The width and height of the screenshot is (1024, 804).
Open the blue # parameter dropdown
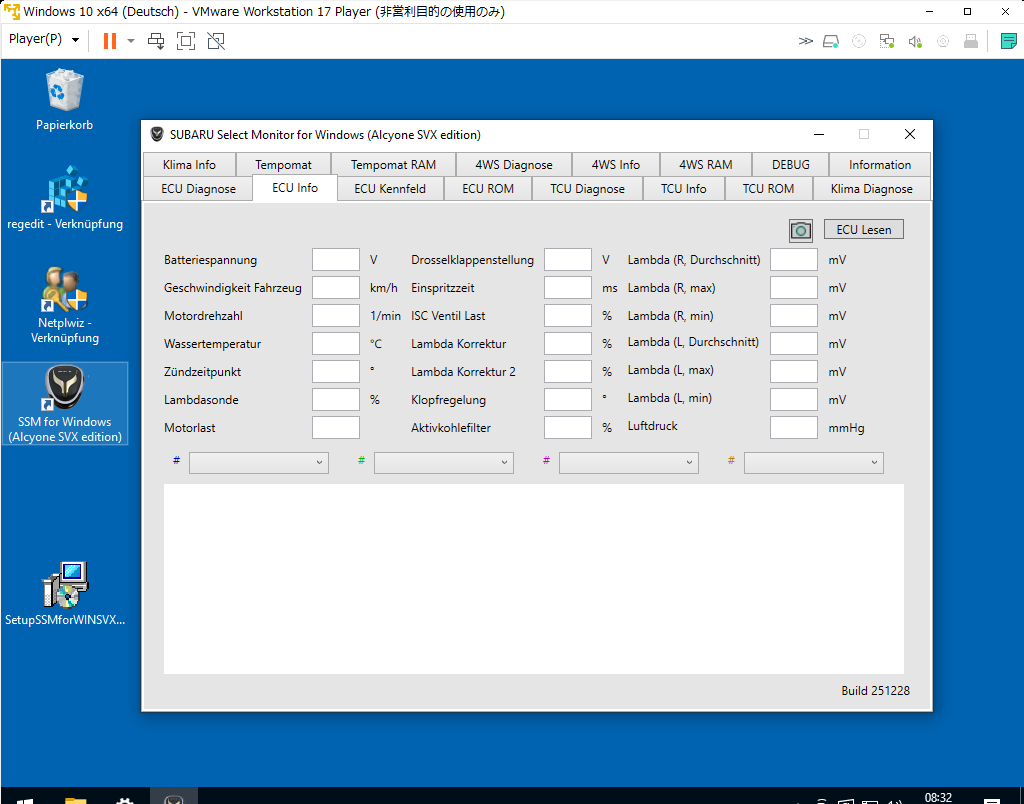pyautogui.click(x=258, y=462)
